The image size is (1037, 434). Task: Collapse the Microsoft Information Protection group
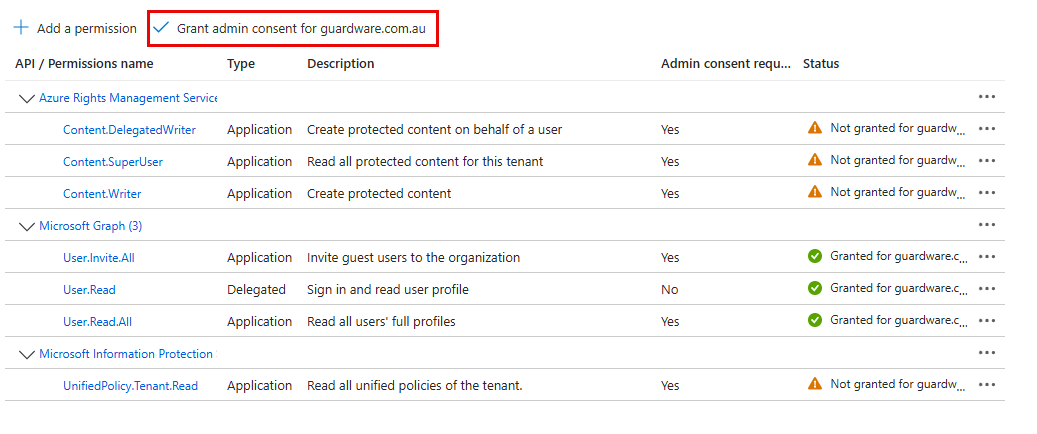tap(26, 354)
